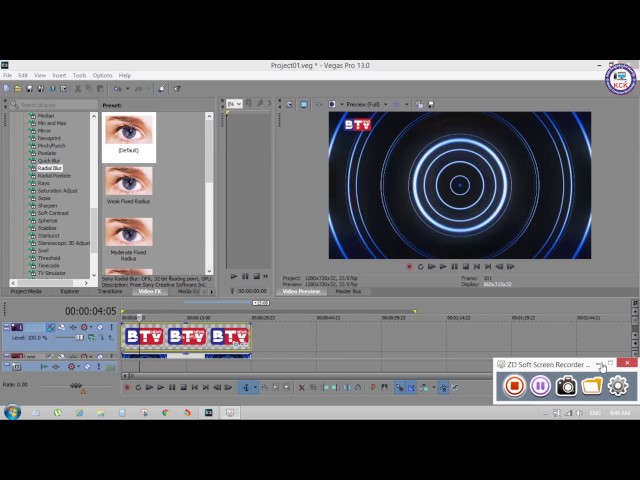Click the Cut scissors toolbar icon
Image resolution: width=640 pixels, height=480 pixels.
tap(78, 88)
